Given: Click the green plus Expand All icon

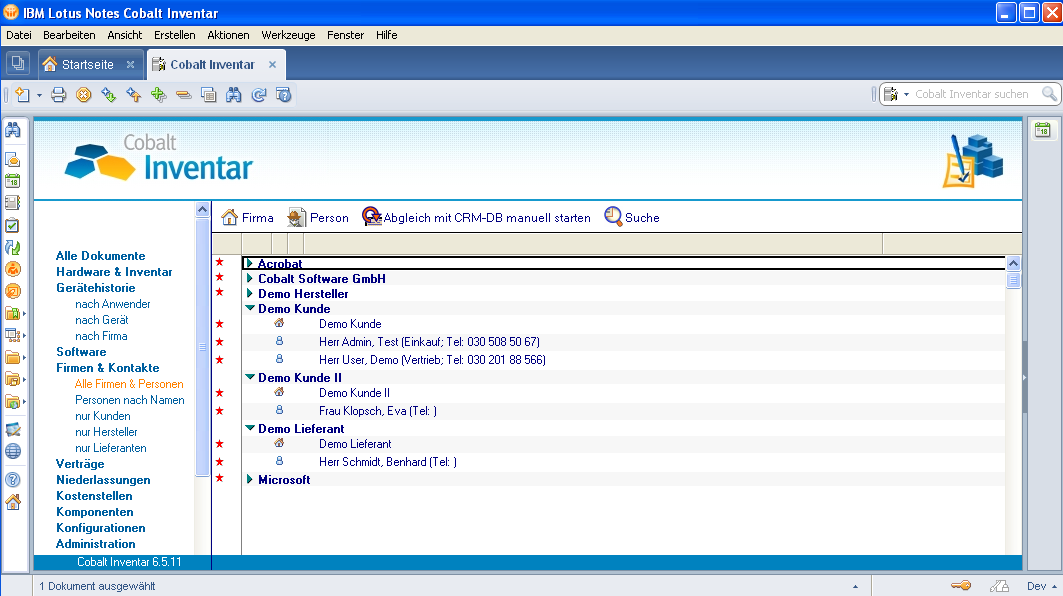Looking at the screenshot, I should click(159, 95).
